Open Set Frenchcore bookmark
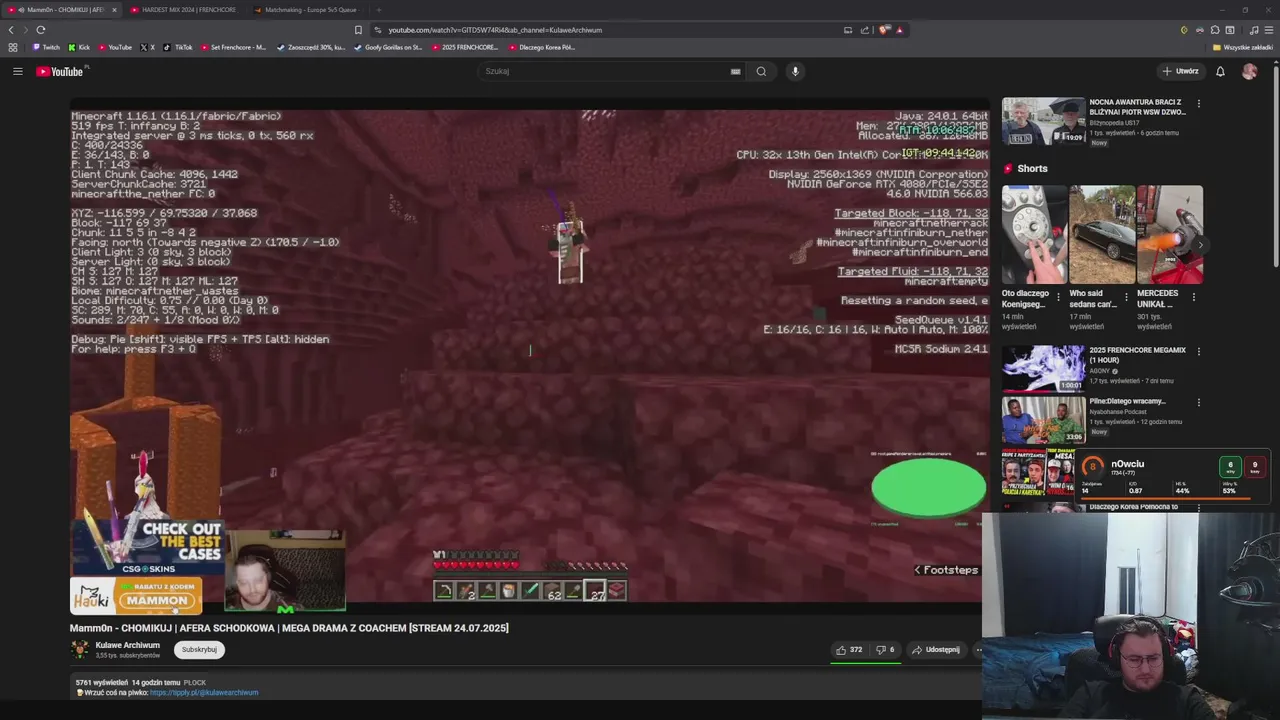This screenshot has width=1280, height=720. point(233,47)
